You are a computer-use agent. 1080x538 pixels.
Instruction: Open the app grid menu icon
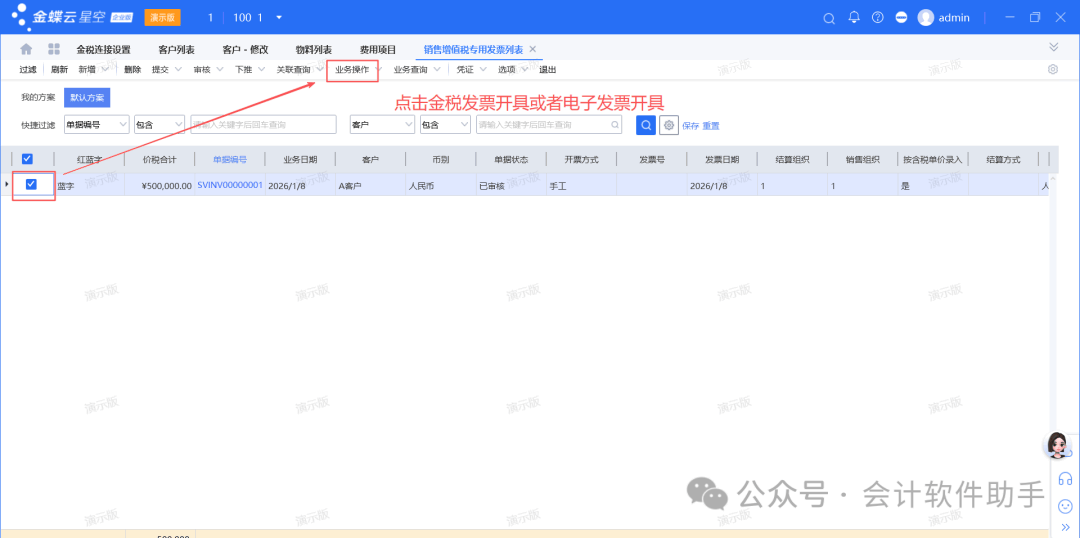click(54, 49)
